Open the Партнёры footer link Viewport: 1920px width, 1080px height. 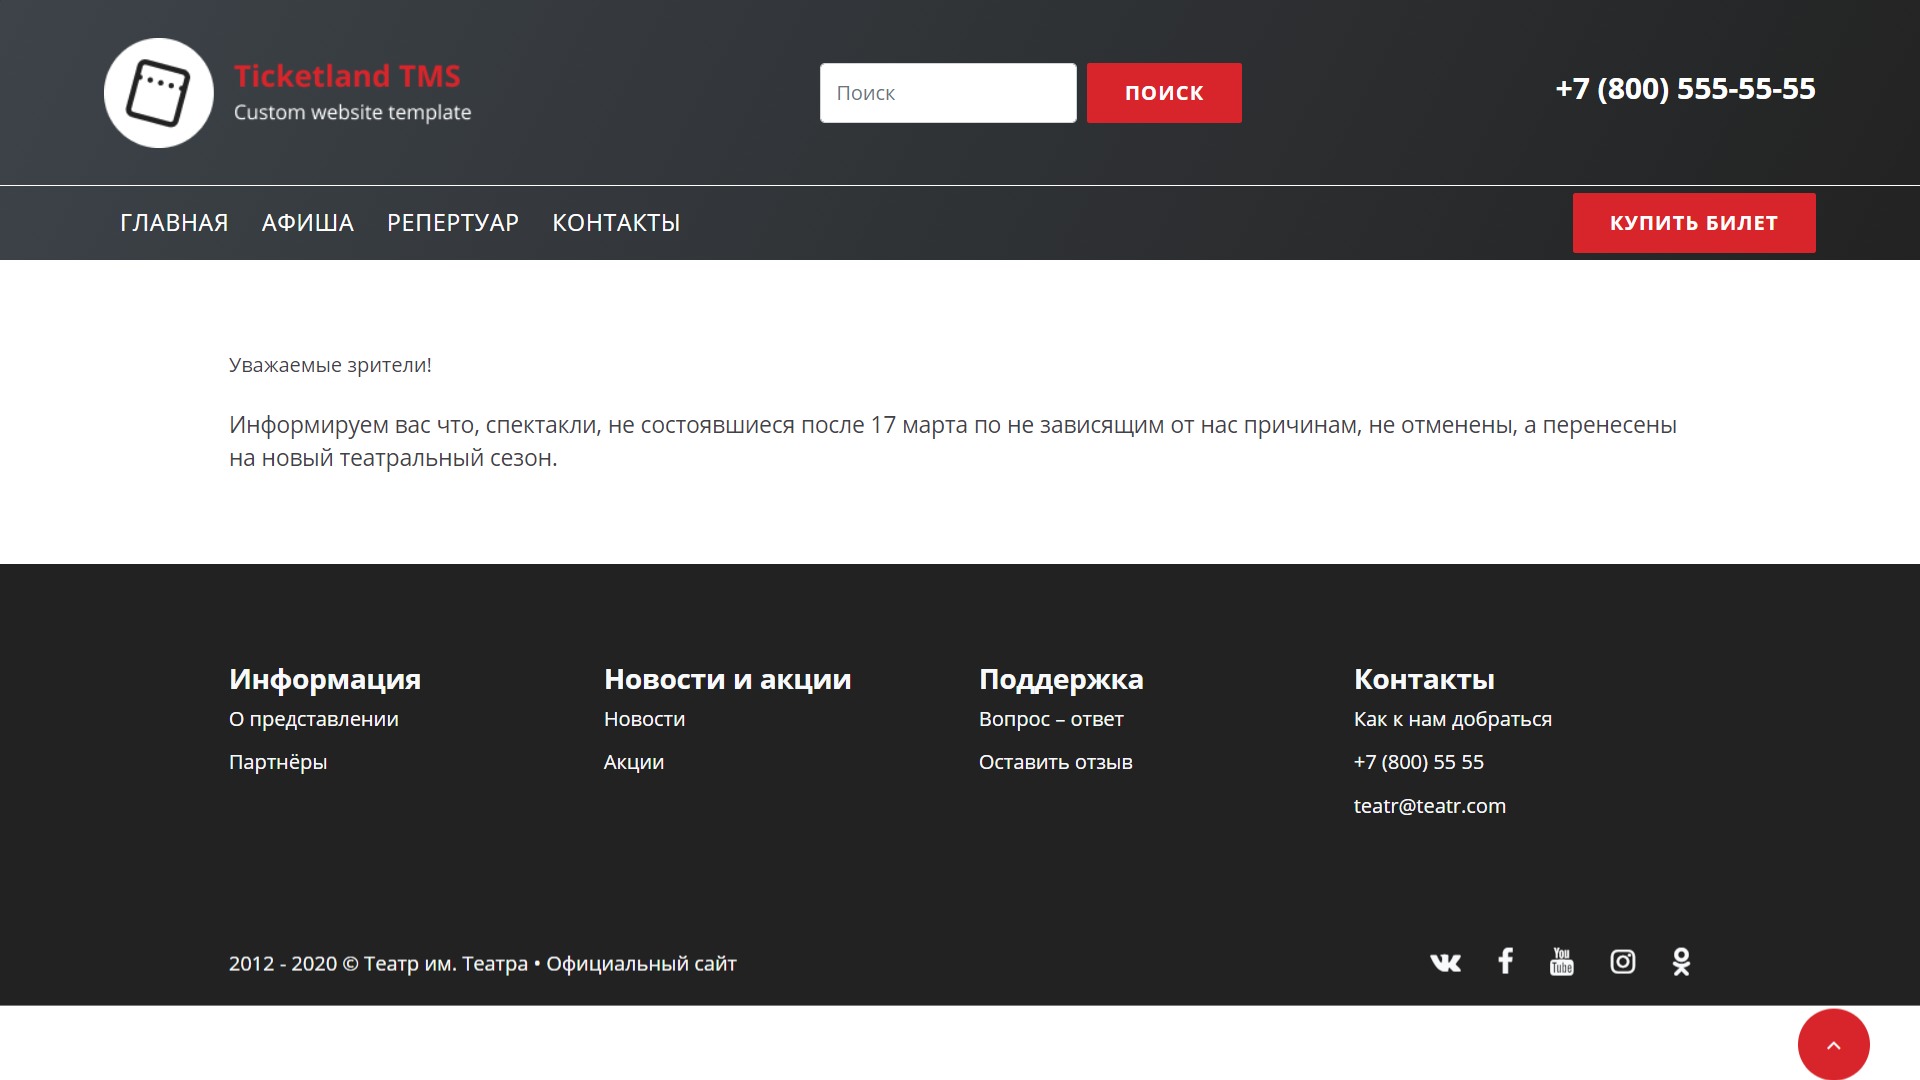tap(278, 762)
